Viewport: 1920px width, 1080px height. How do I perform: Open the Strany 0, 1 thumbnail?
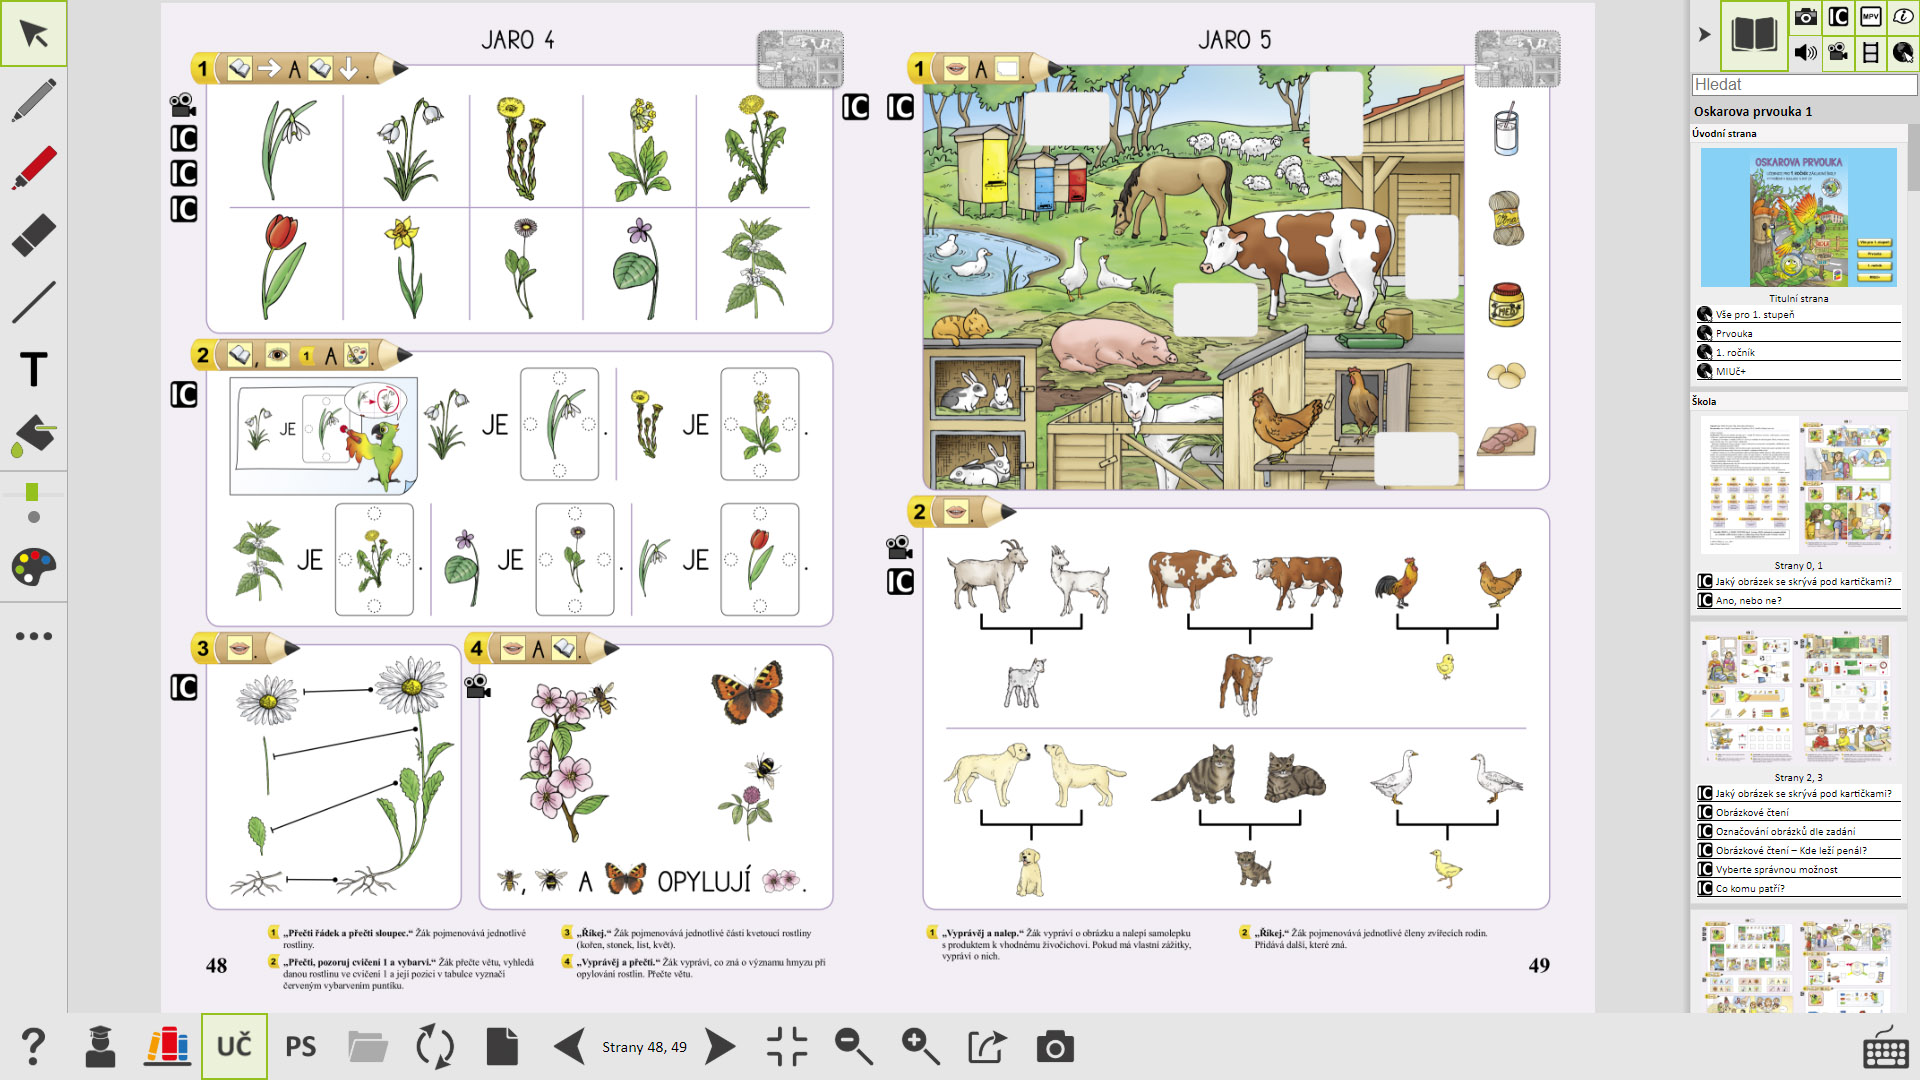click(x=1798, y=485)
